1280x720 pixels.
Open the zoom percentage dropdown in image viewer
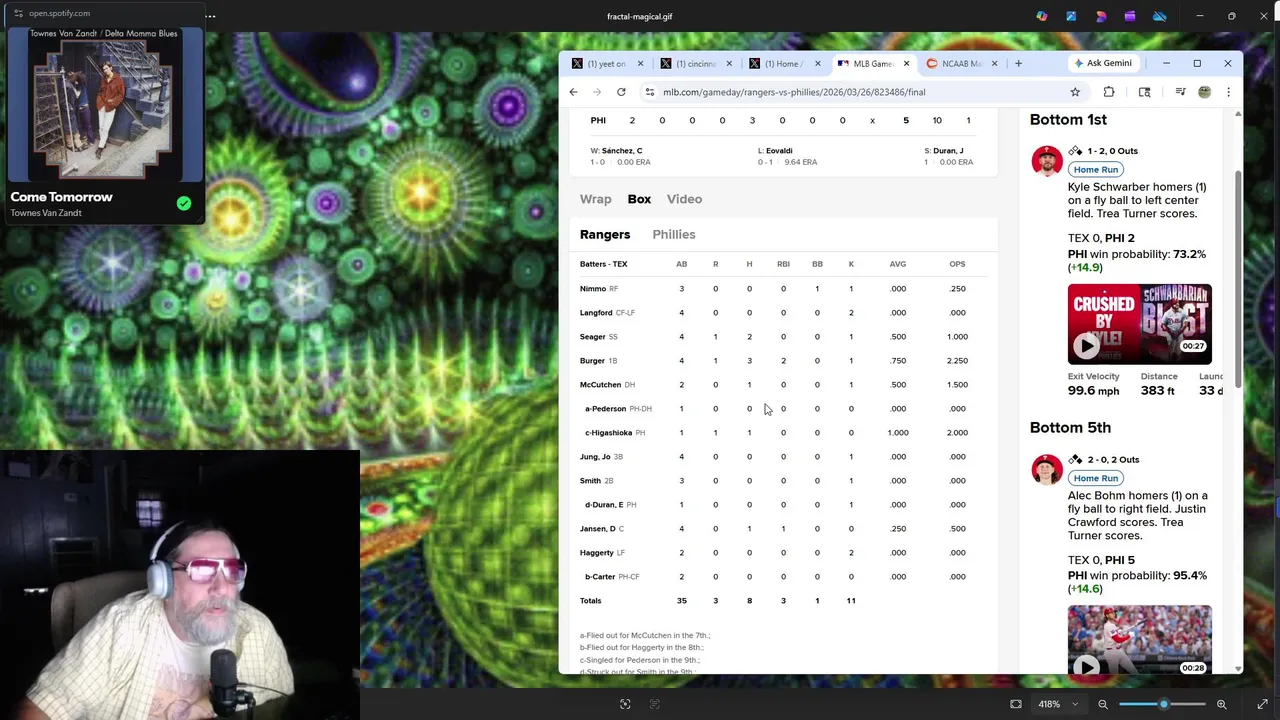1058,704
